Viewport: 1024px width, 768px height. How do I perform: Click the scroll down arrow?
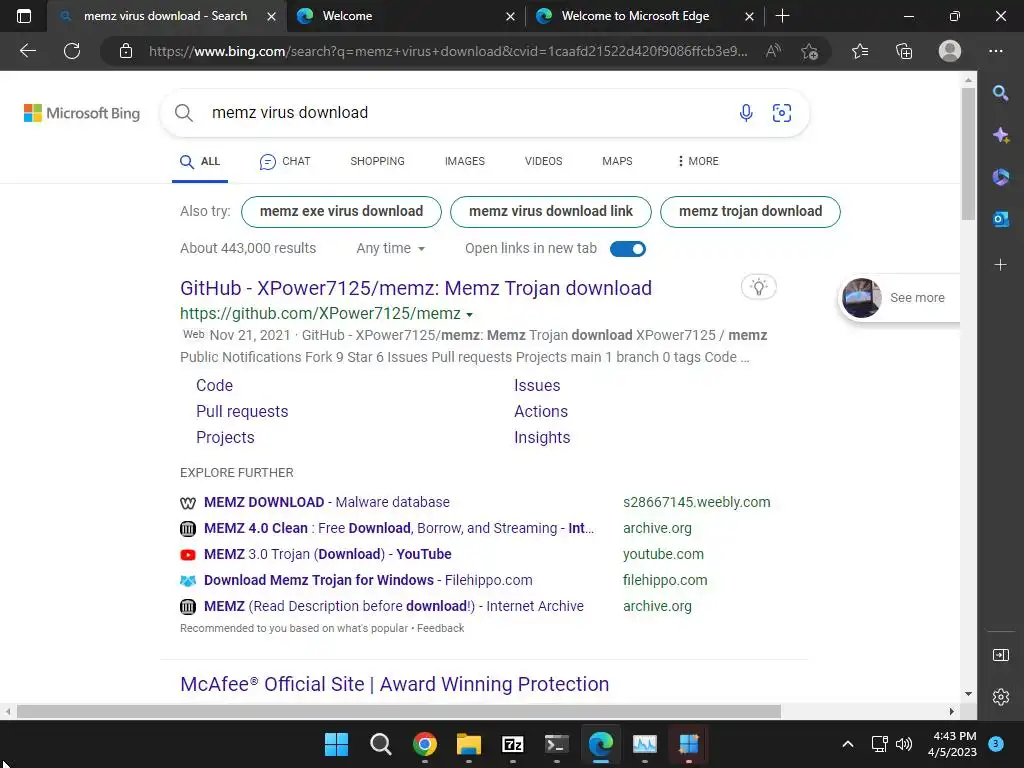point(968,694)
